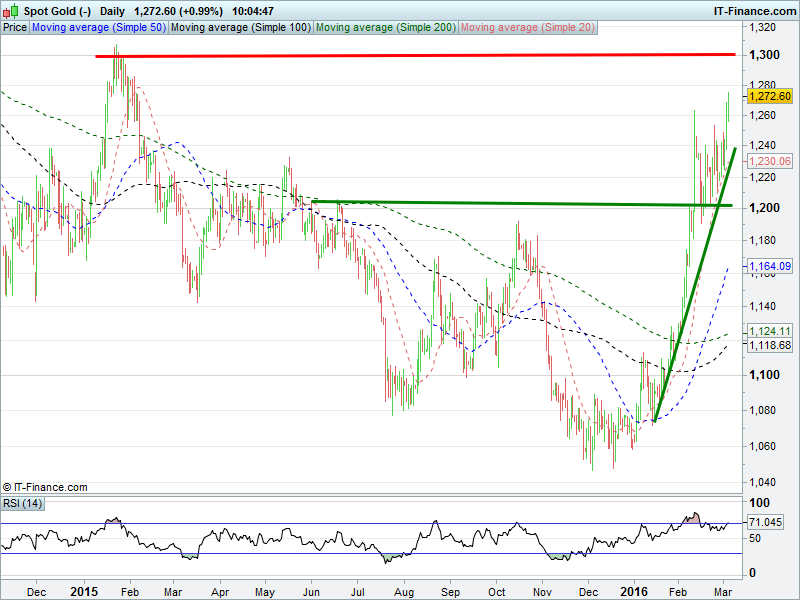Click the candlestick icon beside Spot Gold
Viewport: 800px width, 600px height.
(x=12, y=11)
